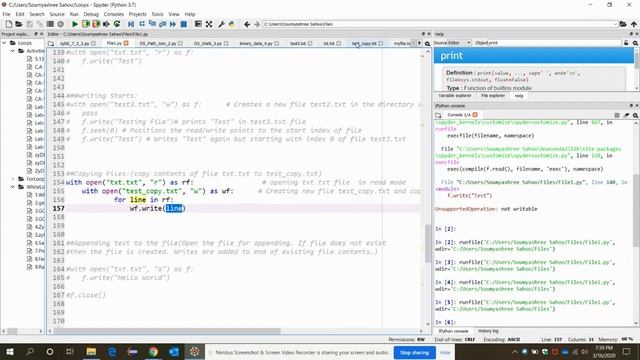The height and width of the screenshot is (360, 640).
Task: Maximize current pane icon
Action: 198,24
